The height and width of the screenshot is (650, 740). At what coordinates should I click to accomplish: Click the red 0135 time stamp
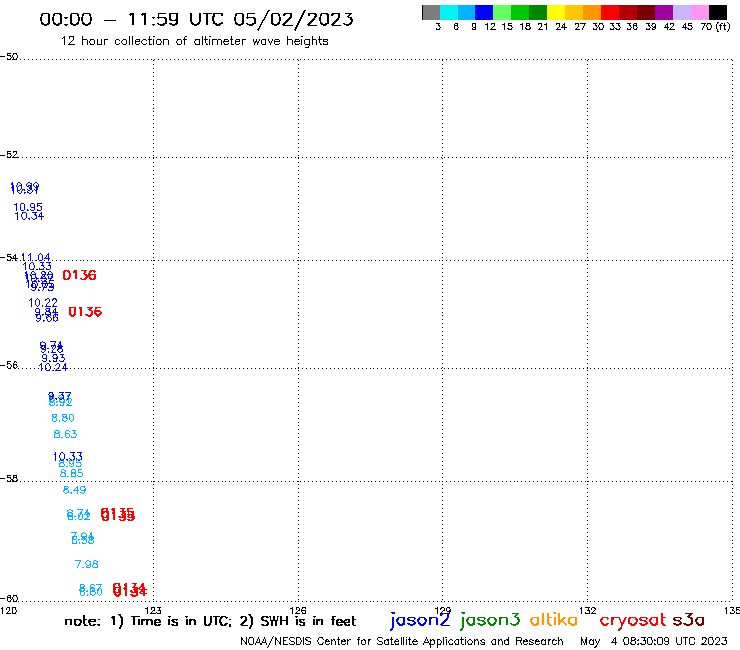pyautogui.click(x=118, y=515)
